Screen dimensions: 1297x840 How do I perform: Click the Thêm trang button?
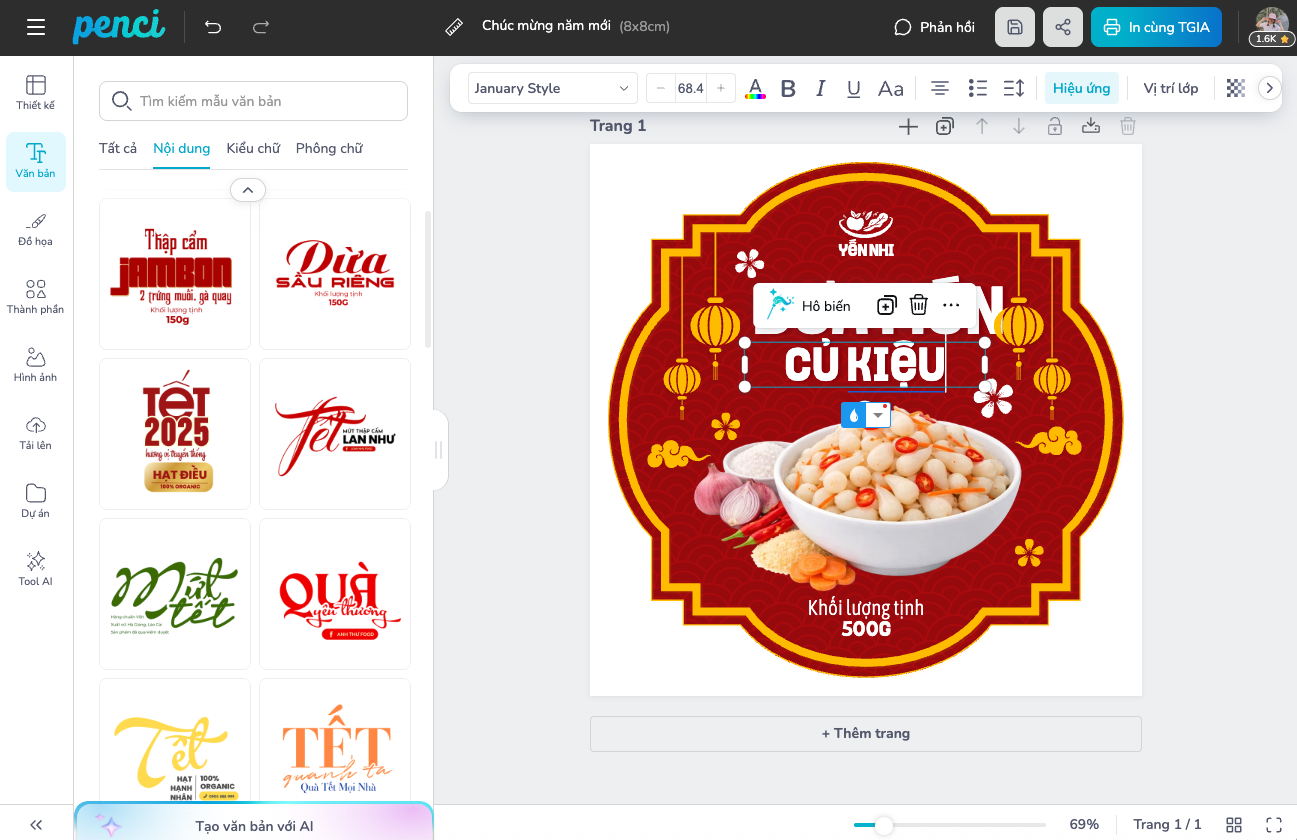tap(865, 733)
